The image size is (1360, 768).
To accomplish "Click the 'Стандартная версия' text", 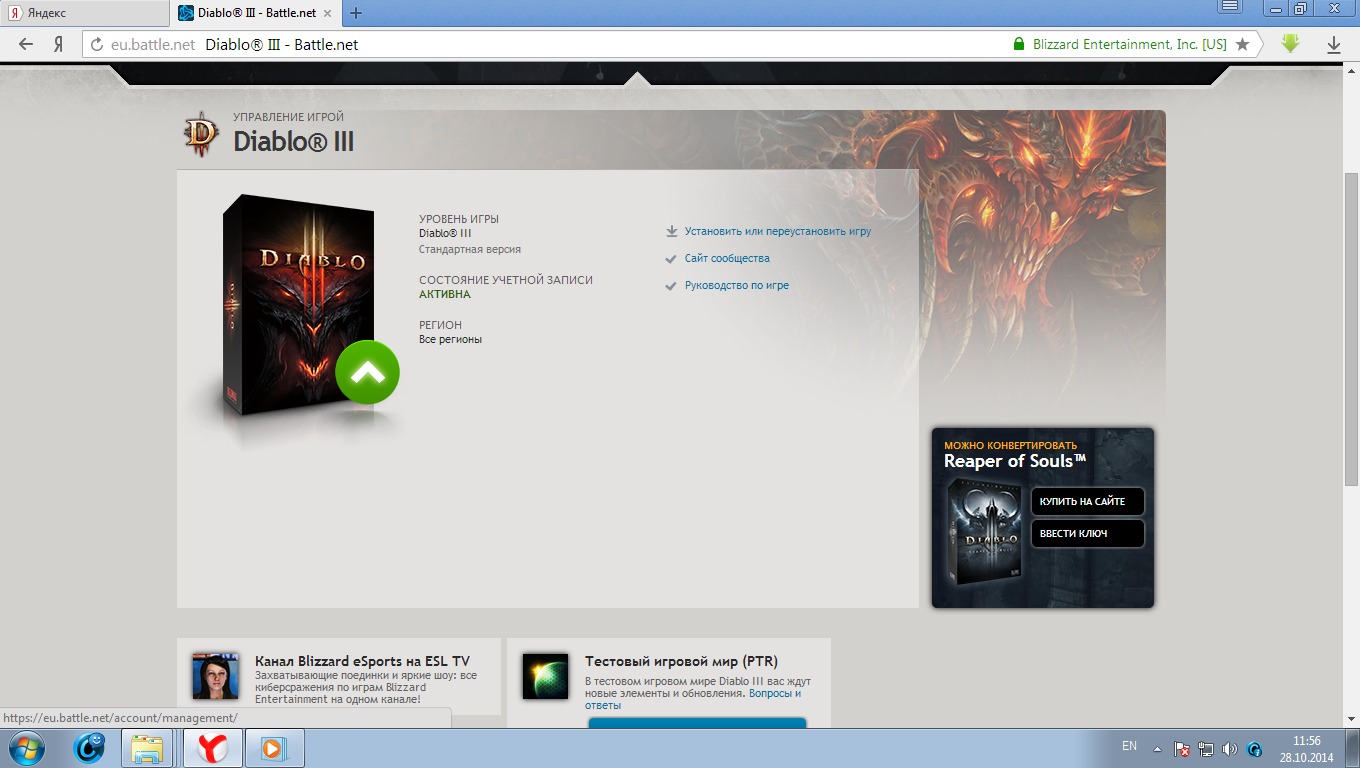I will [470, 249].
